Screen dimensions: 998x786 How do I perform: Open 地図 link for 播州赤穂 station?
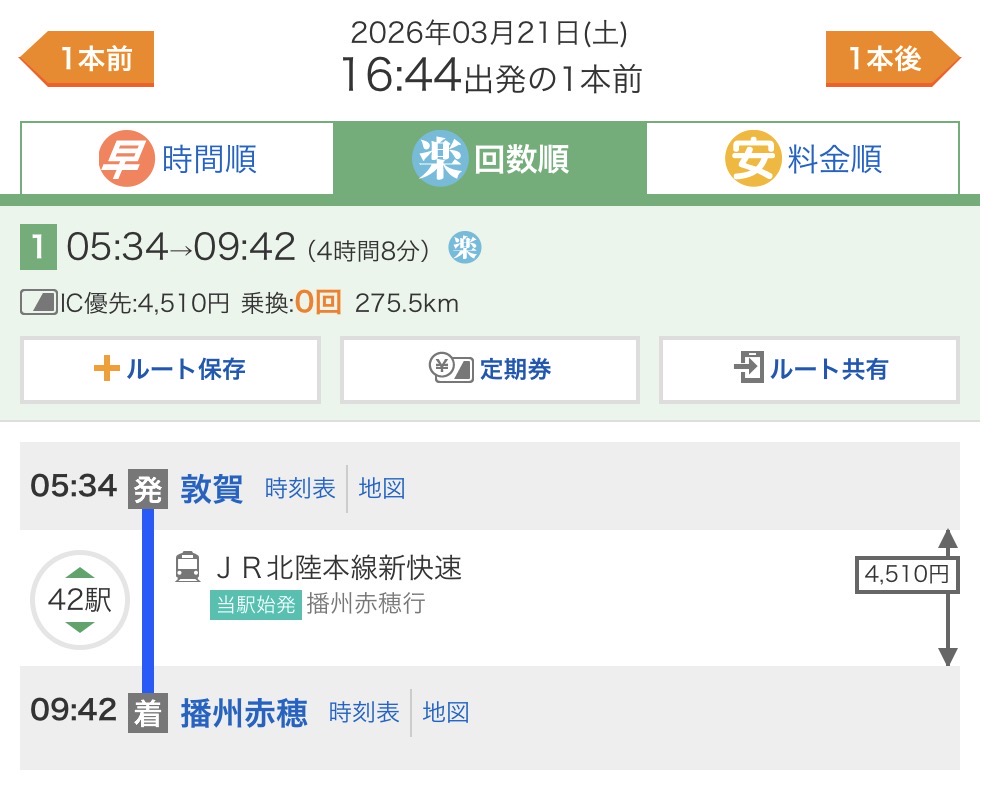(446, 712)
